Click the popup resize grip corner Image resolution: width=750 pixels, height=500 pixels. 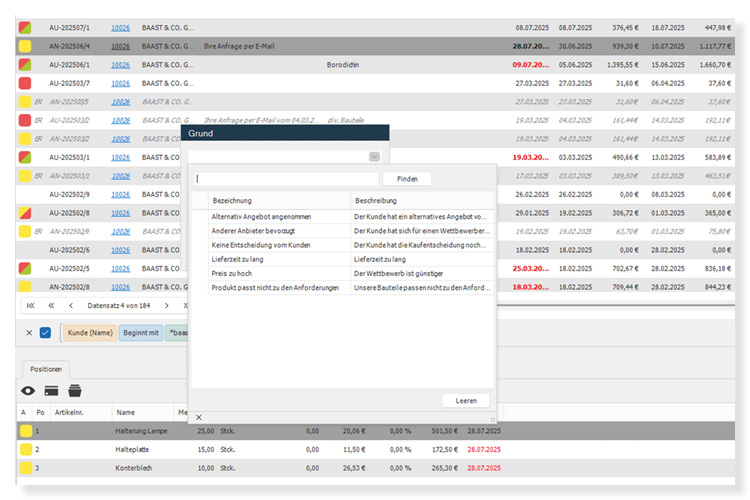492,420
